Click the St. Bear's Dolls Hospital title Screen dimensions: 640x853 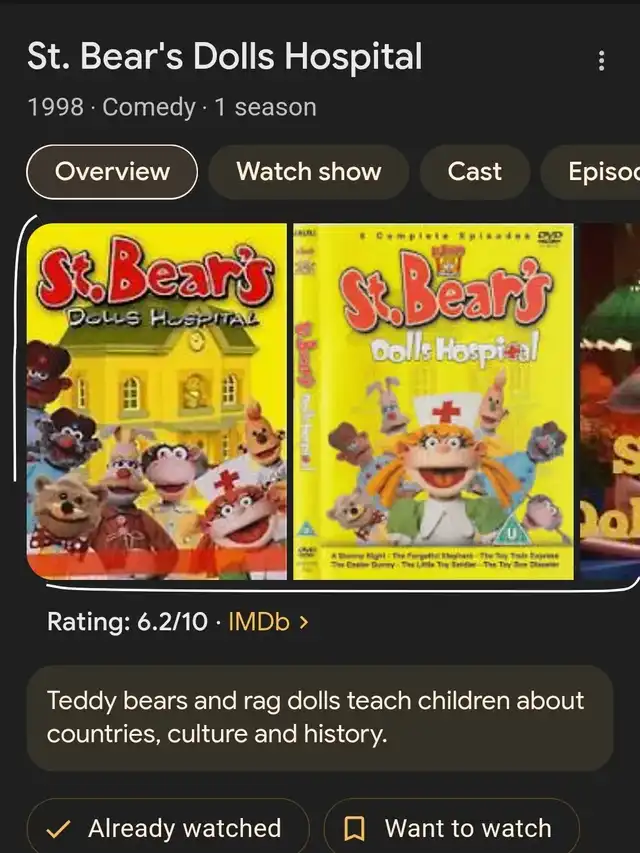pyautogui.click(x=225, y=56)
